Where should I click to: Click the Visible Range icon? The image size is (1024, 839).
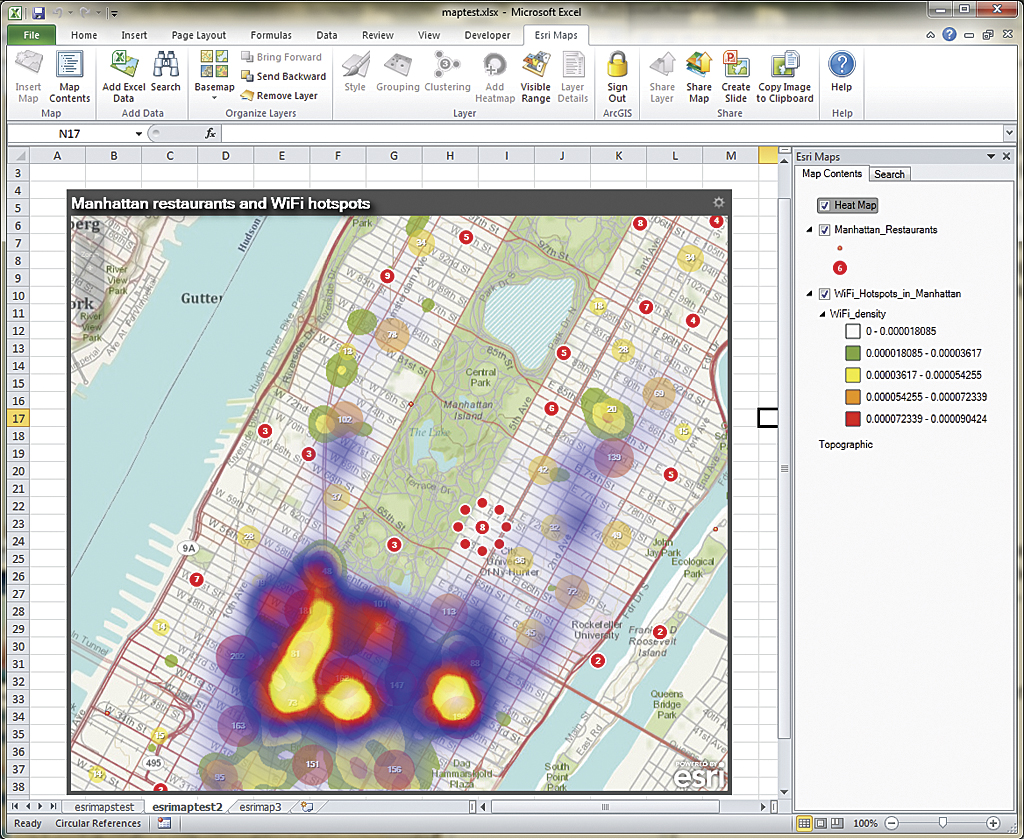pyautogui.click(x=535, y=77)
